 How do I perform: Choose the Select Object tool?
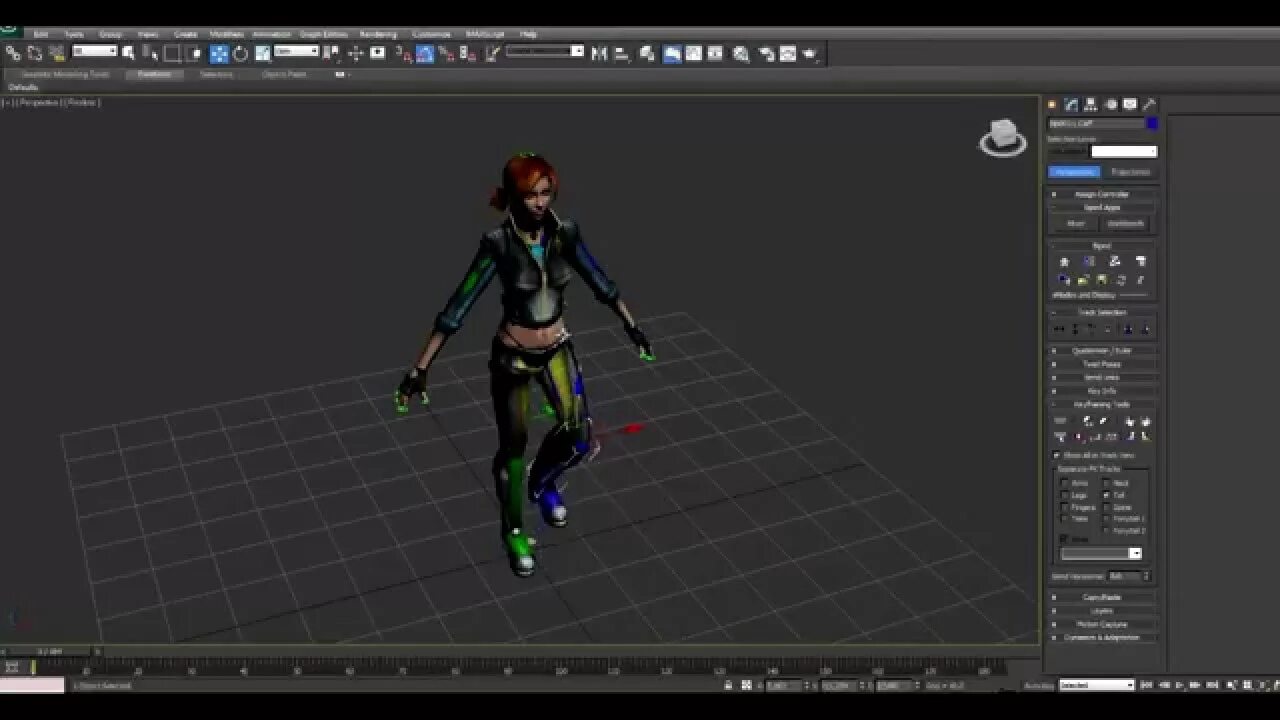[x=128, y=53]
